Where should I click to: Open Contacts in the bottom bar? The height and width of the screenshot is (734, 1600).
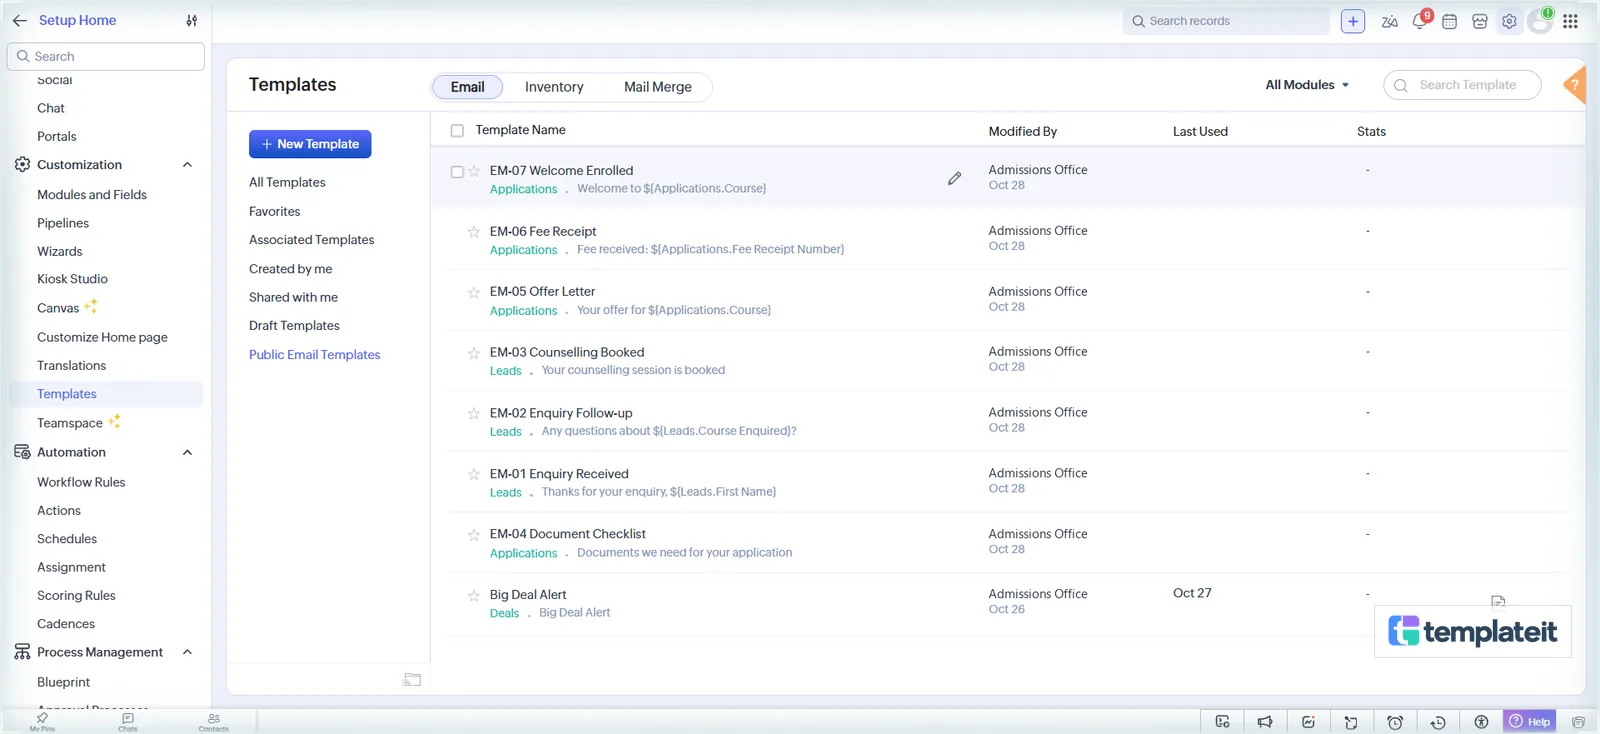coord(213,722)
